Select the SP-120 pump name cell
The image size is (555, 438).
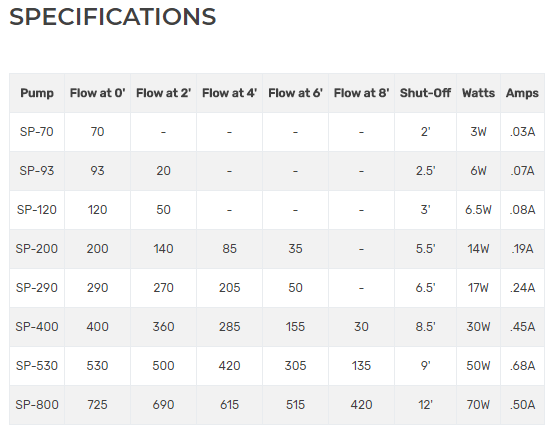pos(37,210)
